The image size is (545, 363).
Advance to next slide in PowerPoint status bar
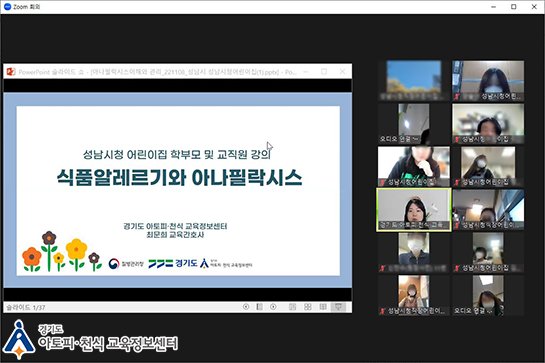(x=273, y=307)
